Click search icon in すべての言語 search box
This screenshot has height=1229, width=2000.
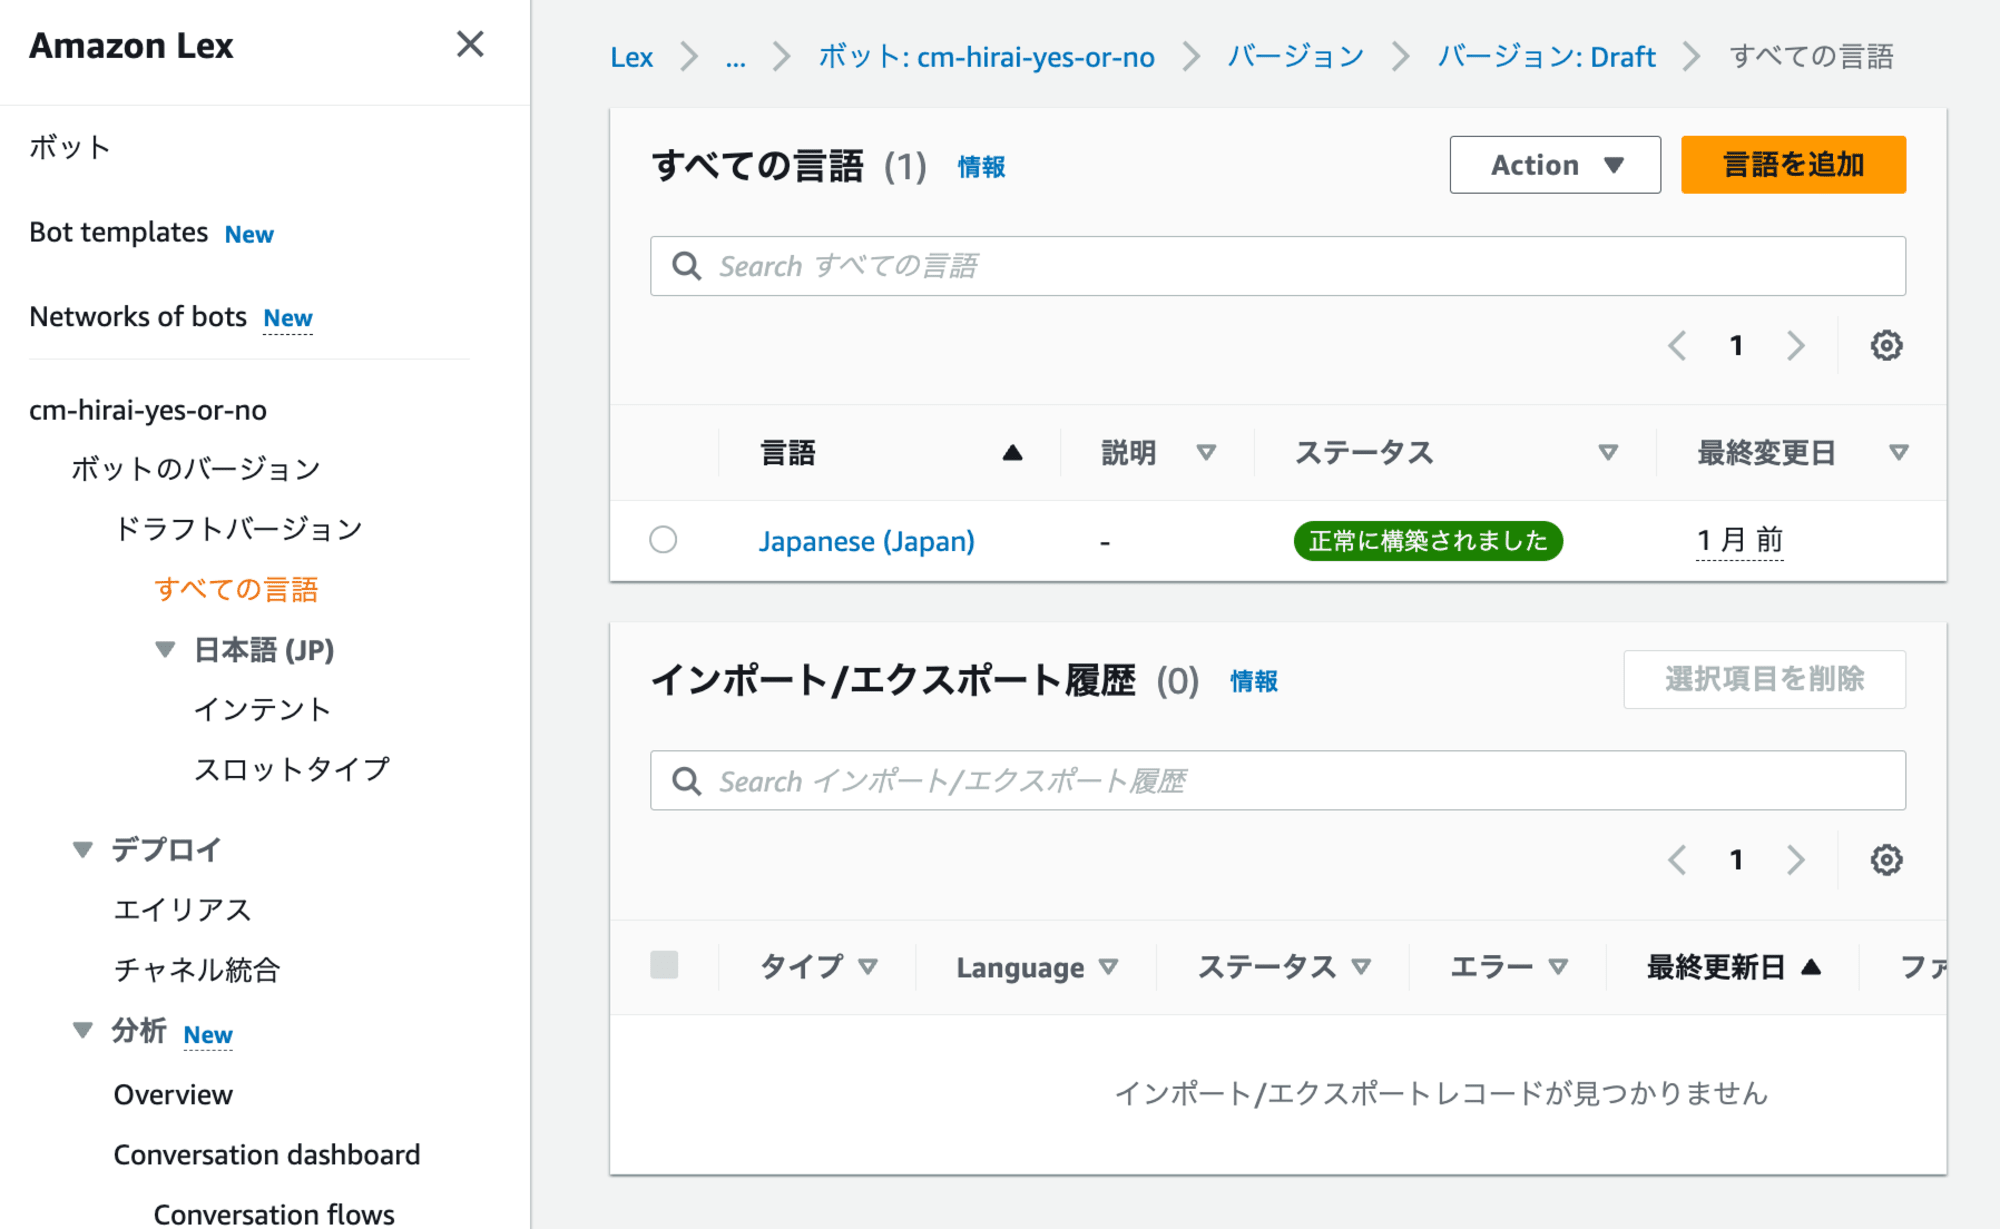tap(686, 266)
